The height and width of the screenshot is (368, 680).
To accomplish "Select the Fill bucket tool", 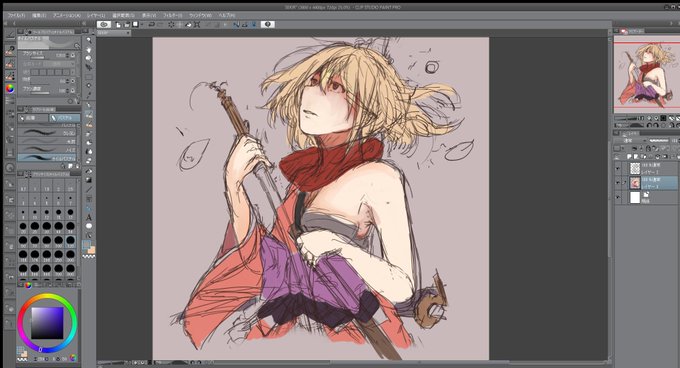I will point(89,171).
